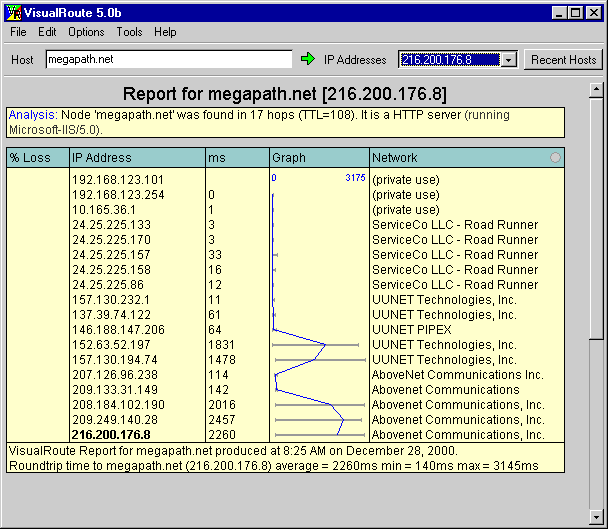Click the 2457 ms value
Screen dimensions: 608x529
click(222, 420)
